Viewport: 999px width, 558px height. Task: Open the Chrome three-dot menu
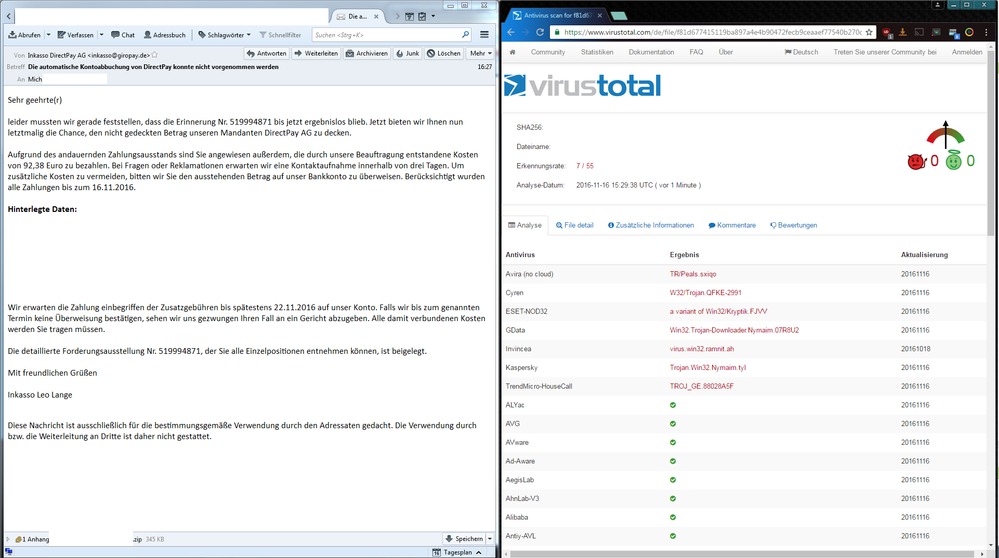click(986, 32)
